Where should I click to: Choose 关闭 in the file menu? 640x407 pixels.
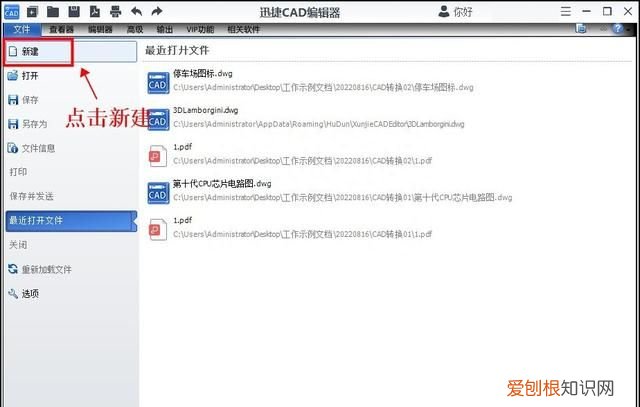click(71, 245)
